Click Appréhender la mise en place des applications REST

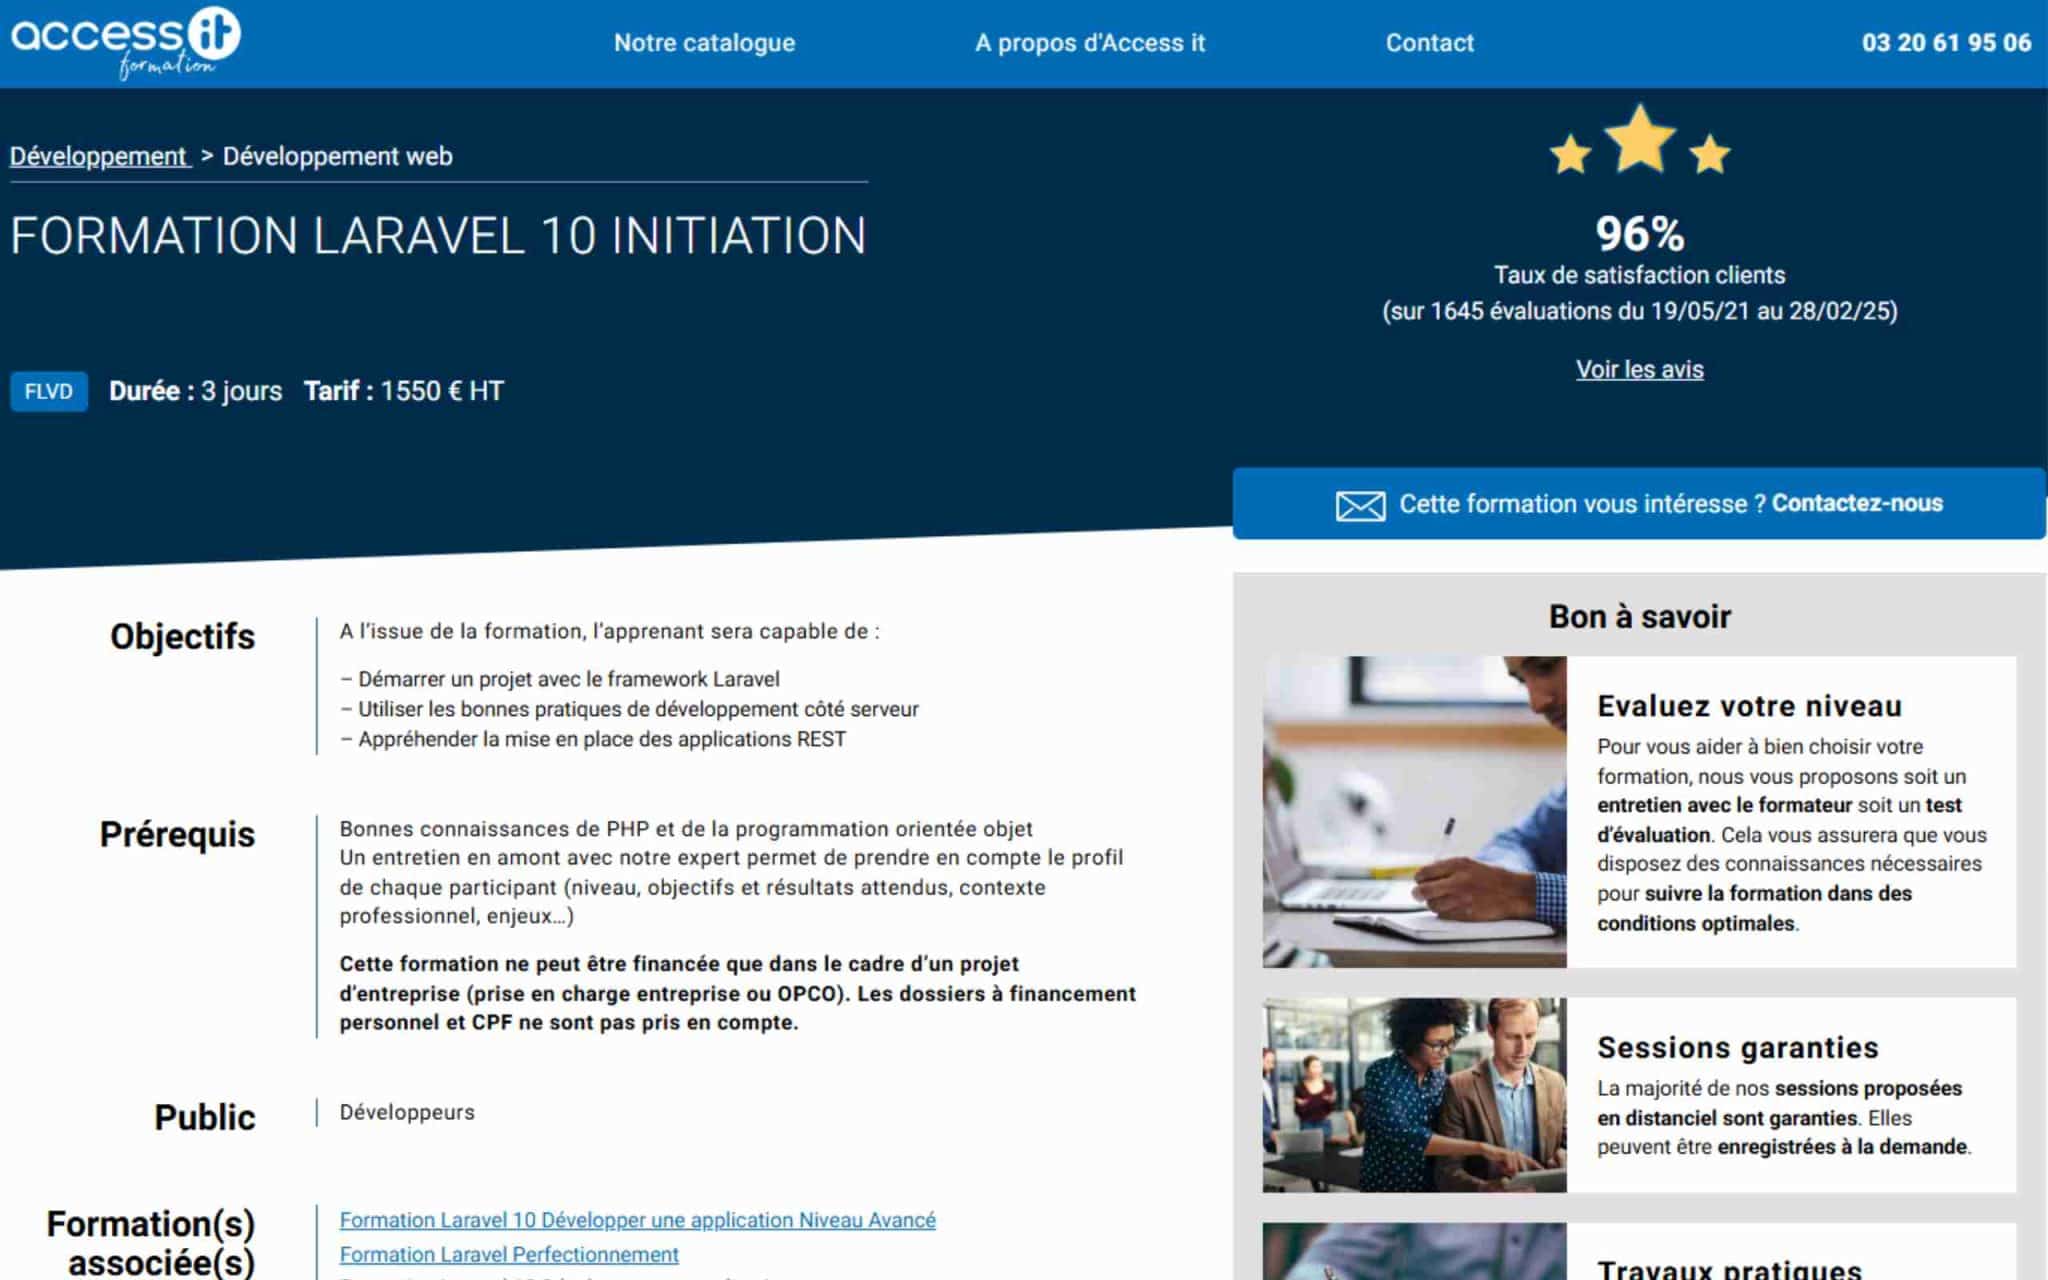coord(593,739)
